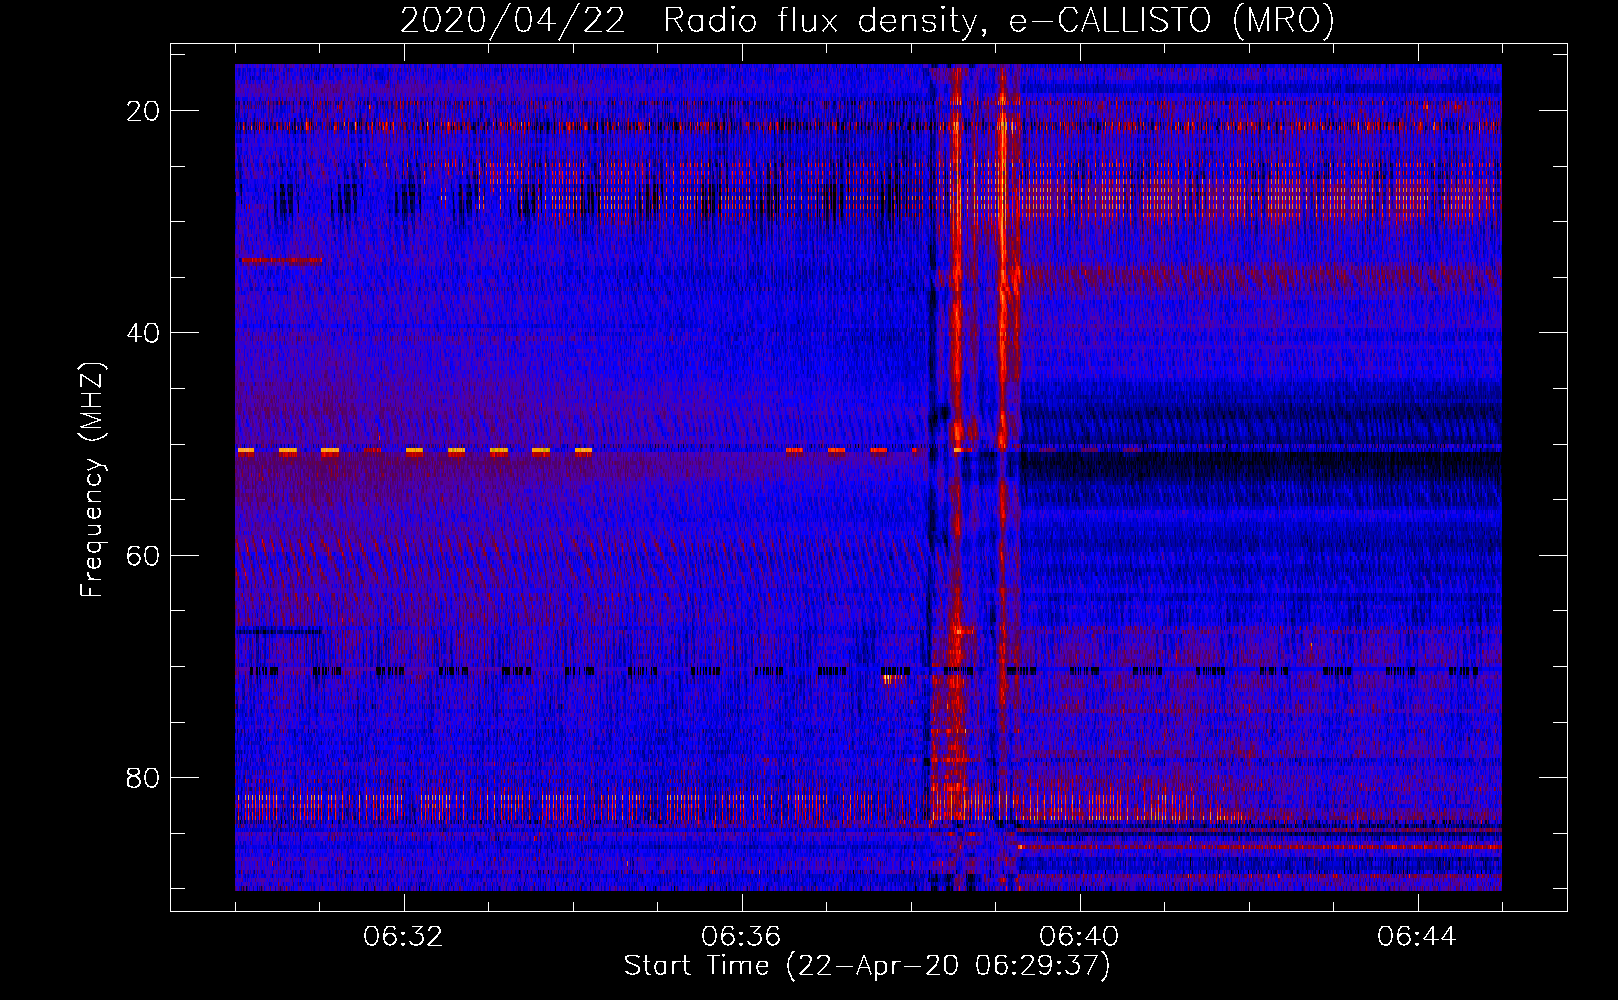Click the 60 MHz frequency tick label
Image resolution: width=1618 pixels, height=1000 pixels.
(143, 555)
